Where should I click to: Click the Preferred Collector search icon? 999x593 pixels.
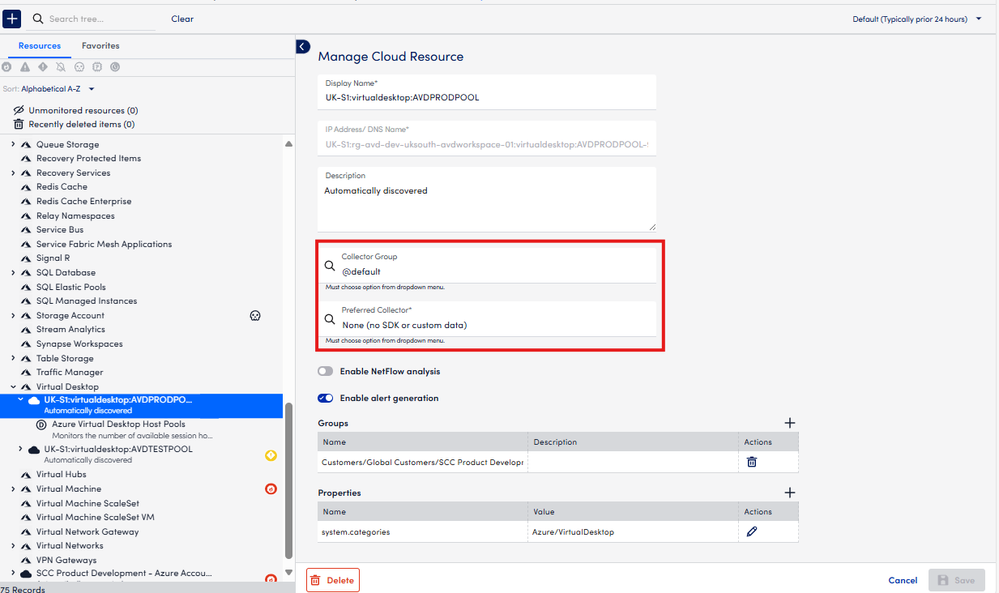tap(330, 320)
